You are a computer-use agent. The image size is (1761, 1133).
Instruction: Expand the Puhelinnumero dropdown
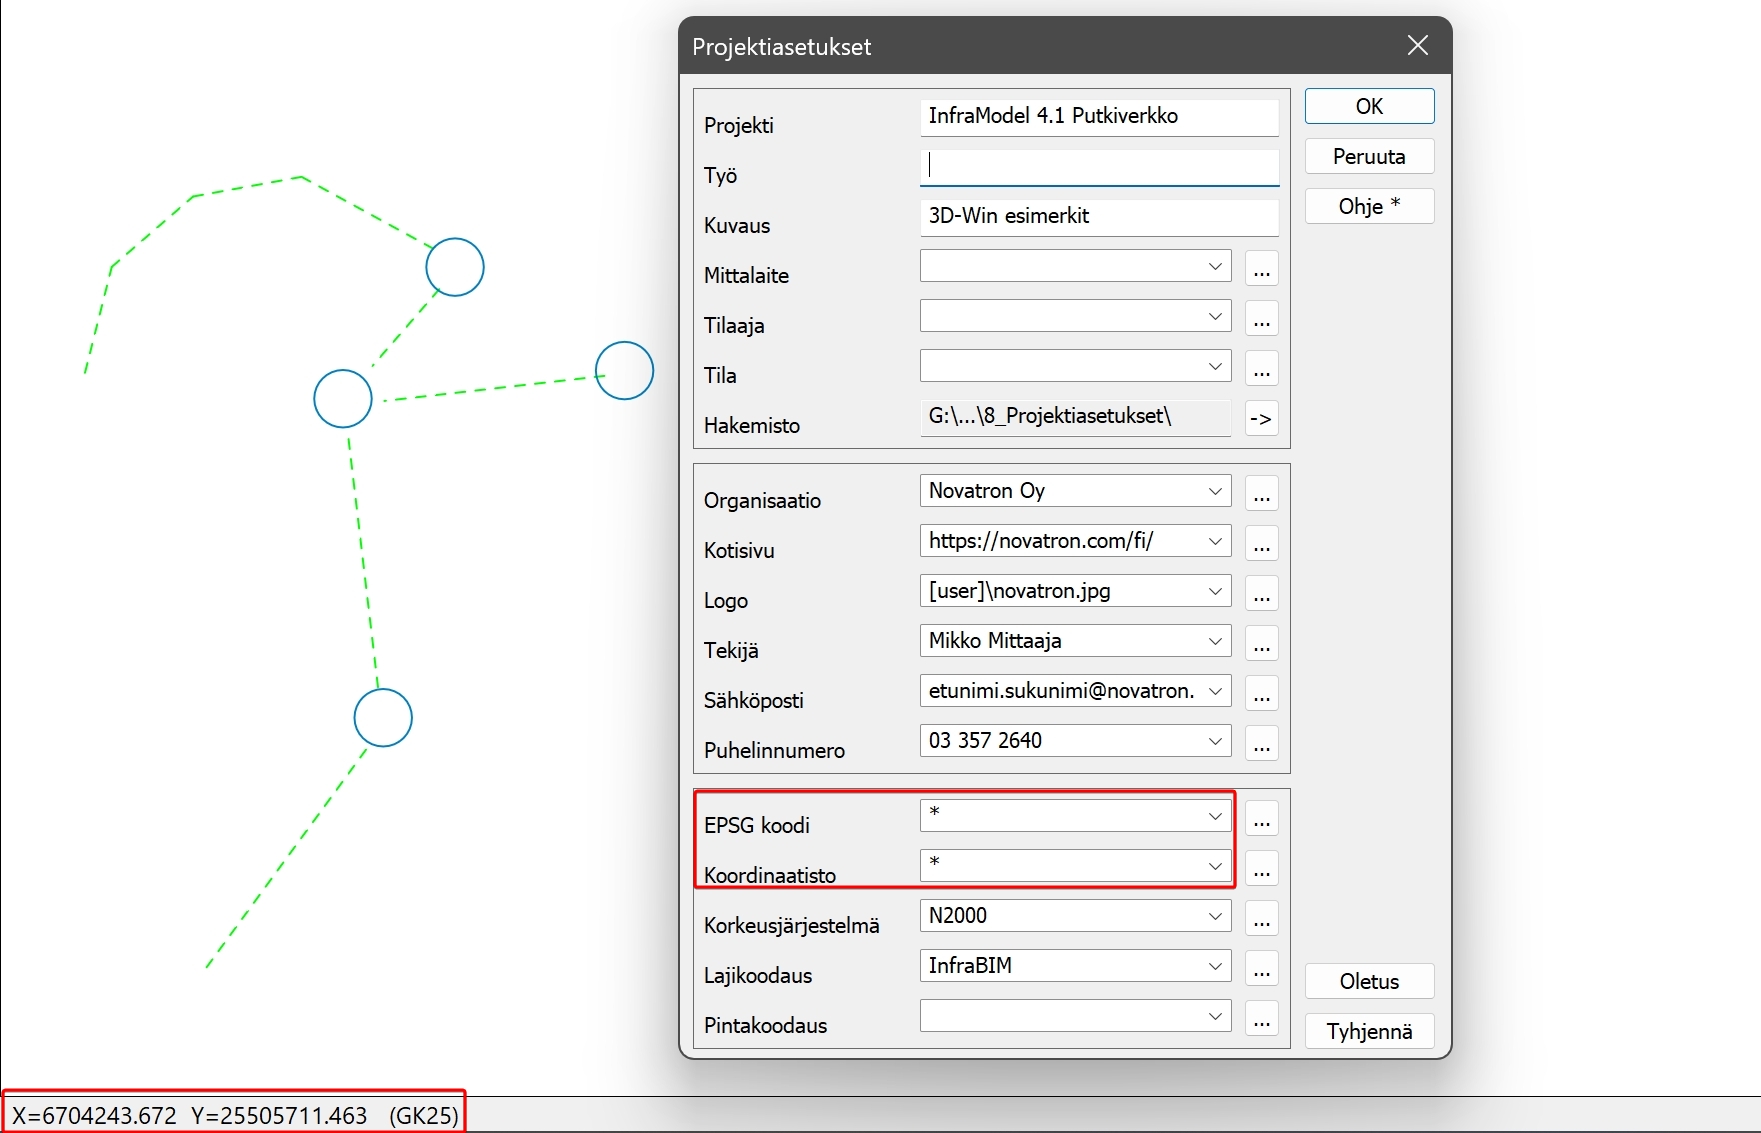[1215, 741]
